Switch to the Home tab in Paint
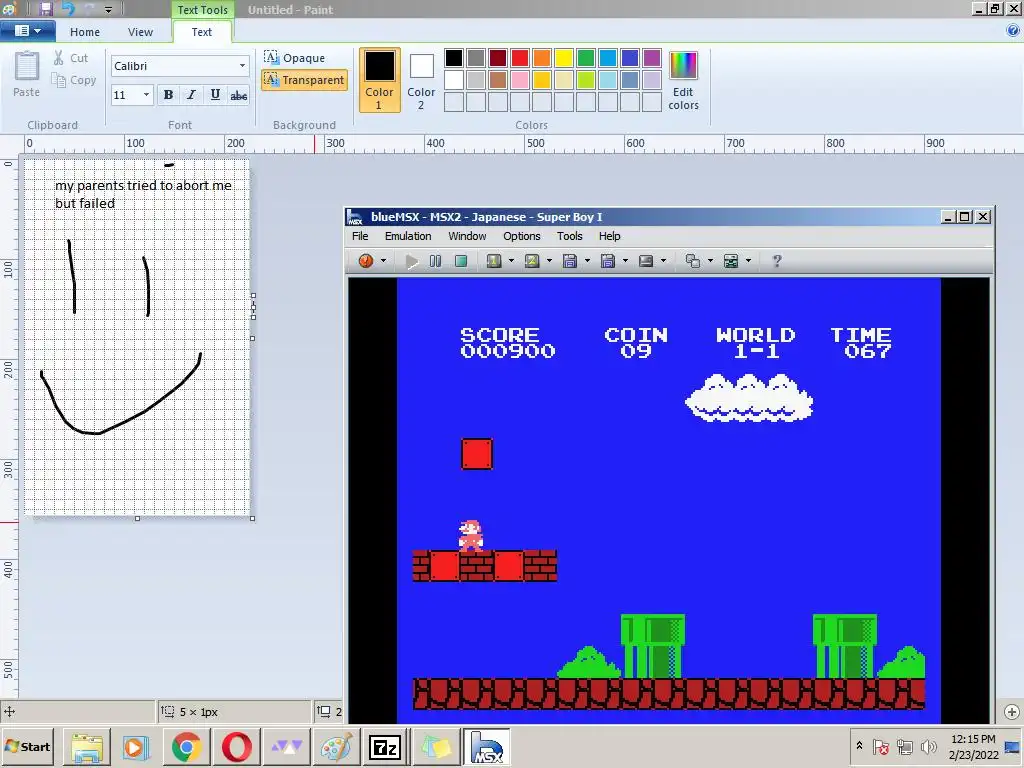The width and height of the screenshot is (1024, 768). 85,32
